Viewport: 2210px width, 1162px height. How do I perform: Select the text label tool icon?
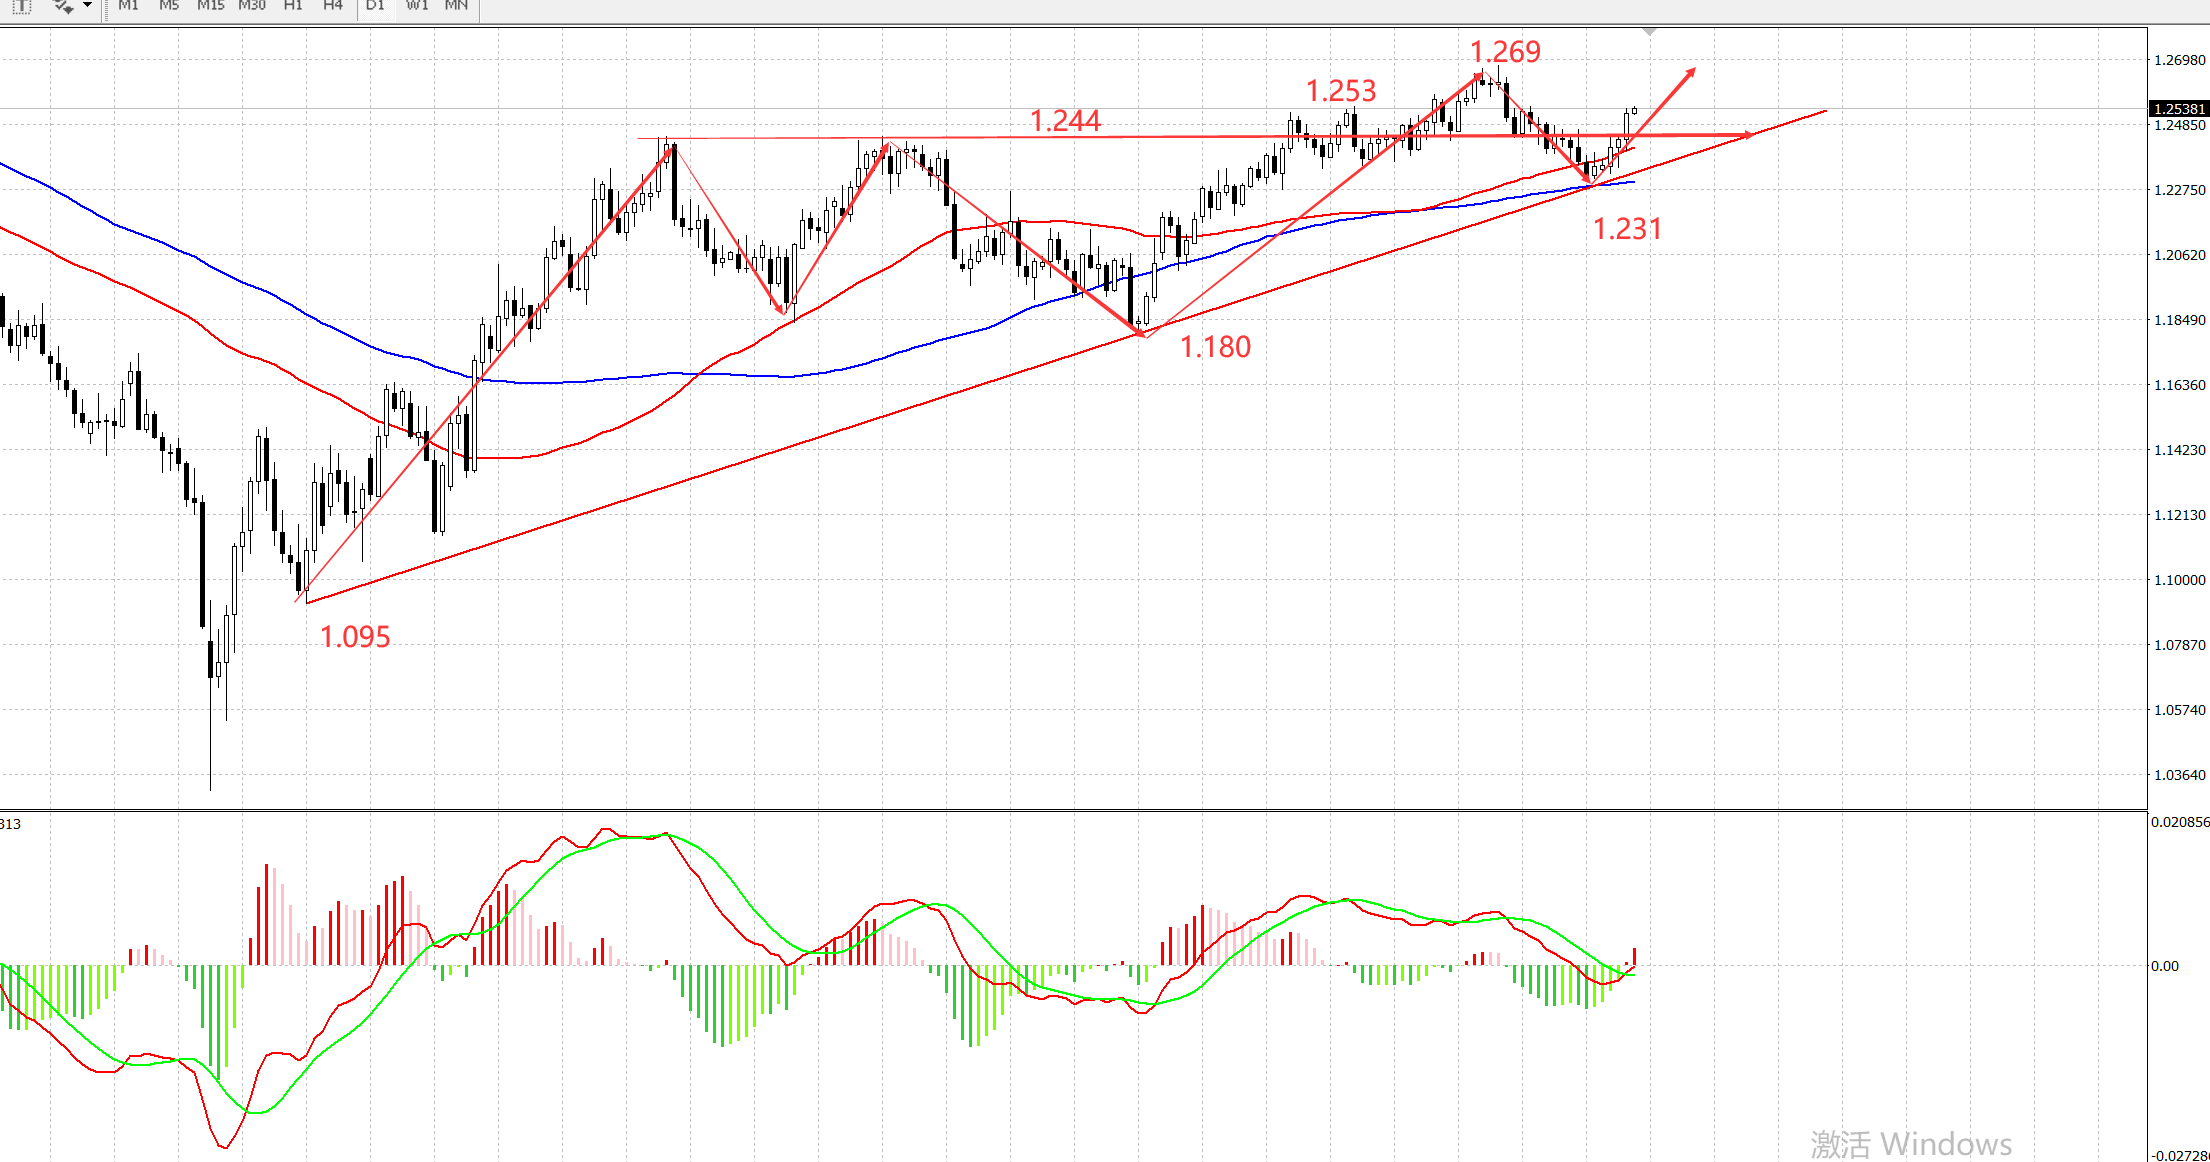[22, 6]
